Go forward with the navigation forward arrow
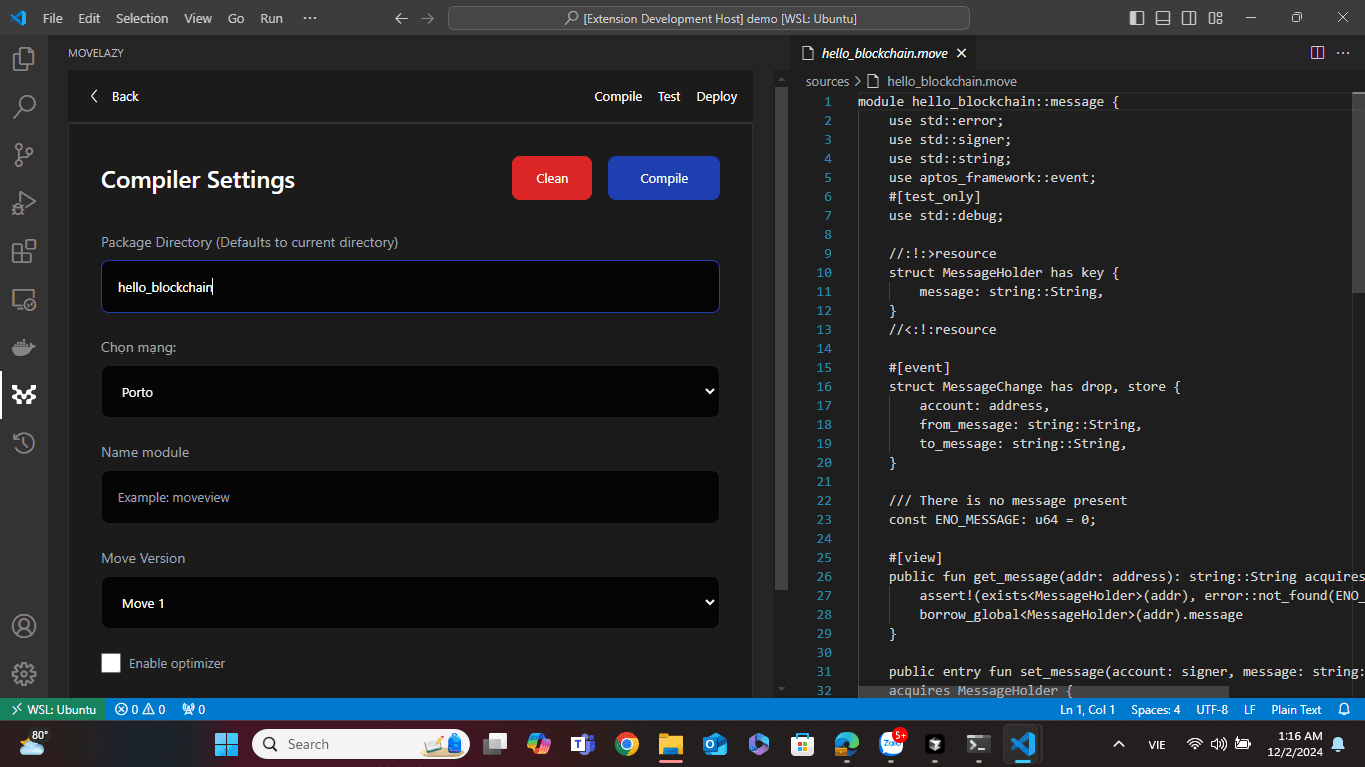 coord(428,18)
